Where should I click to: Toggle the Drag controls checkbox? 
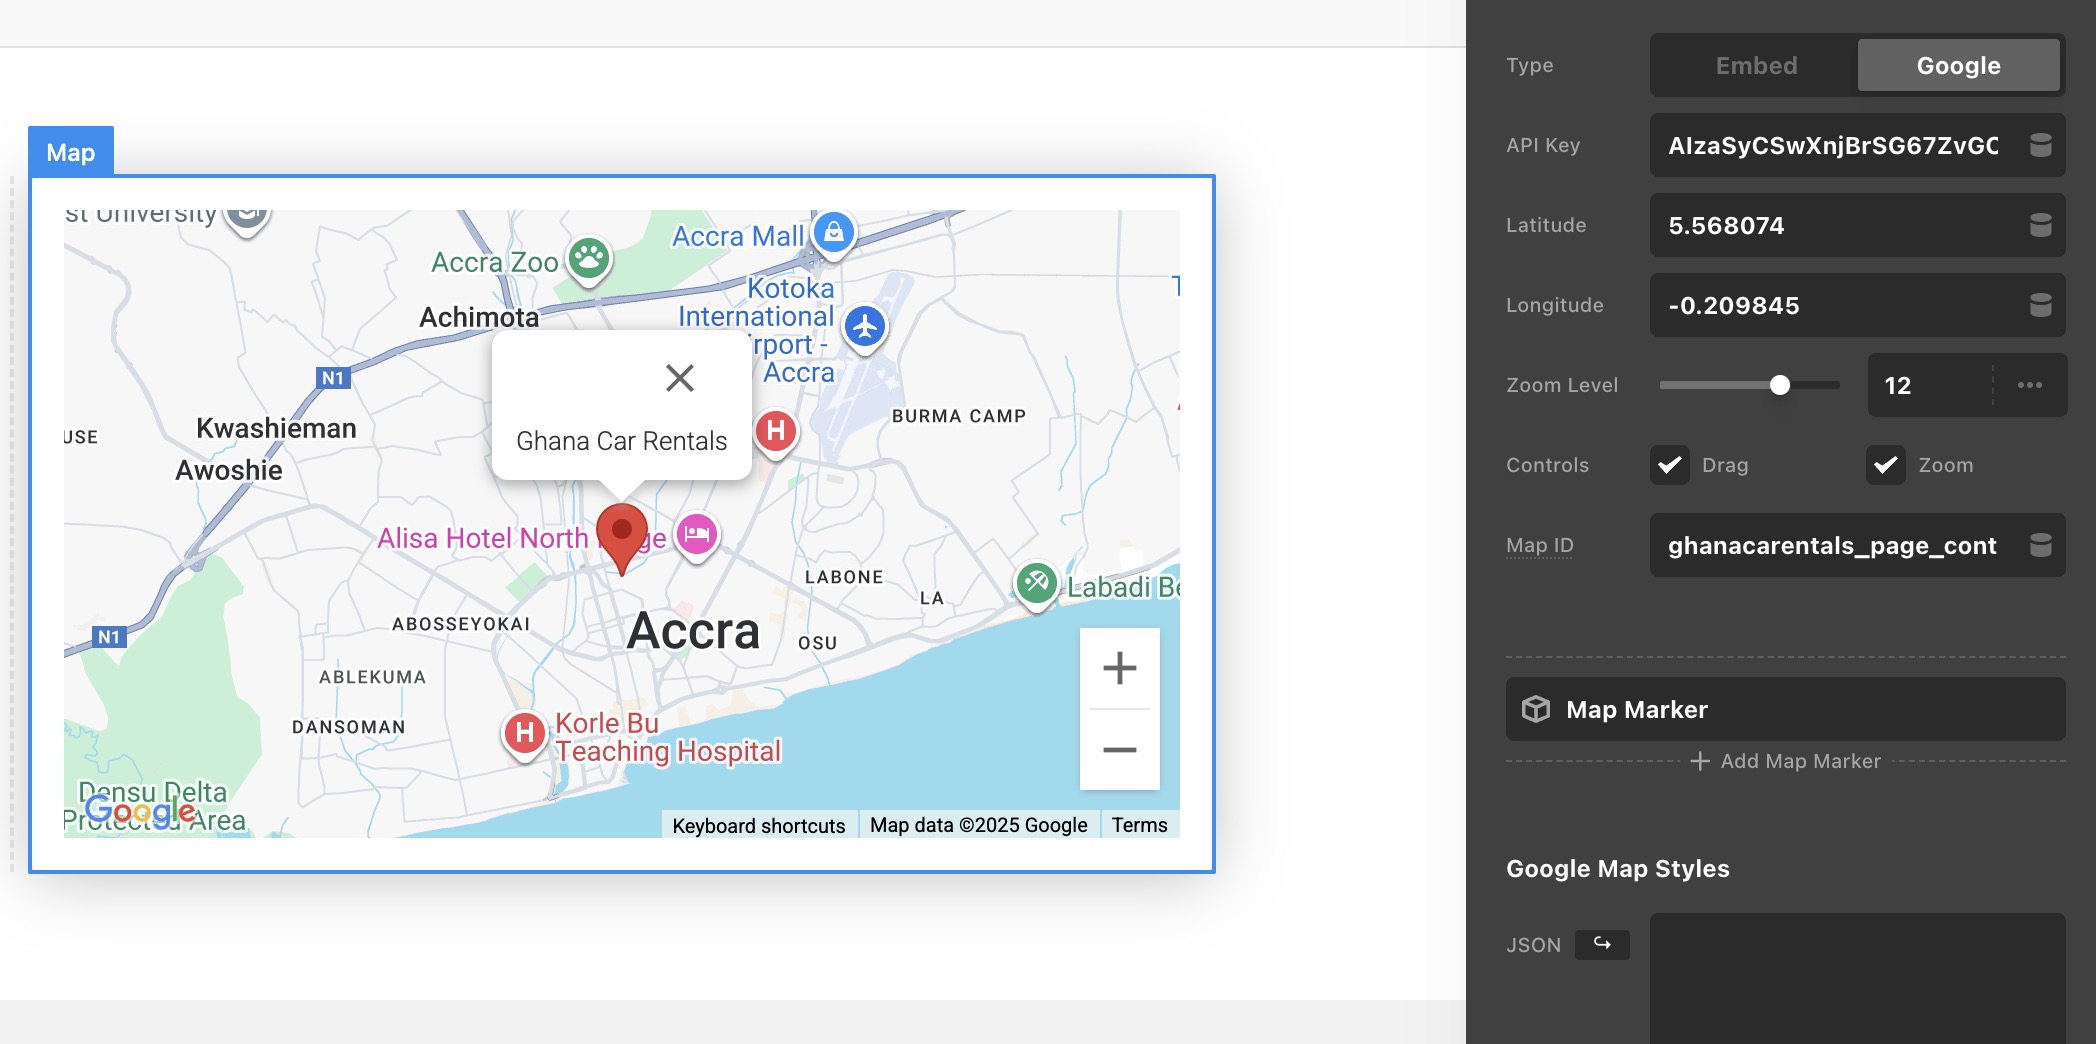(1669, 465)
